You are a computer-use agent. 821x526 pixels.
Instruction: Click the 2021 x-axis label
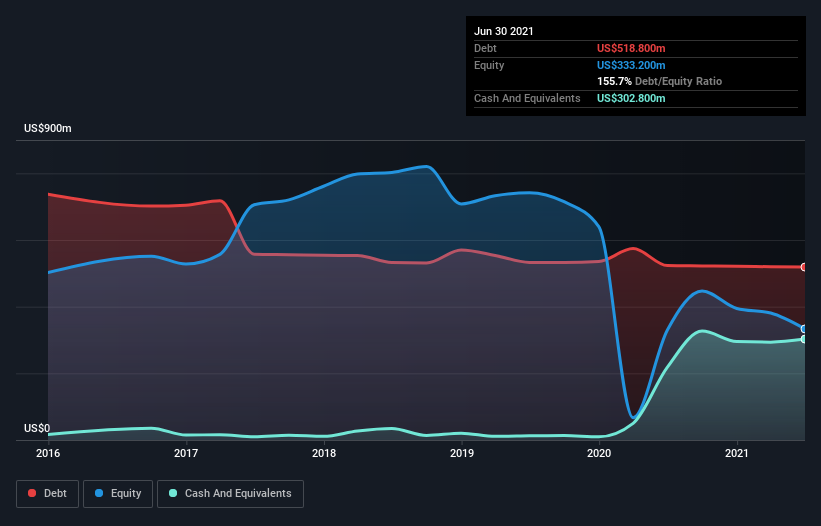pyautogui.click(x=737, y=453)
